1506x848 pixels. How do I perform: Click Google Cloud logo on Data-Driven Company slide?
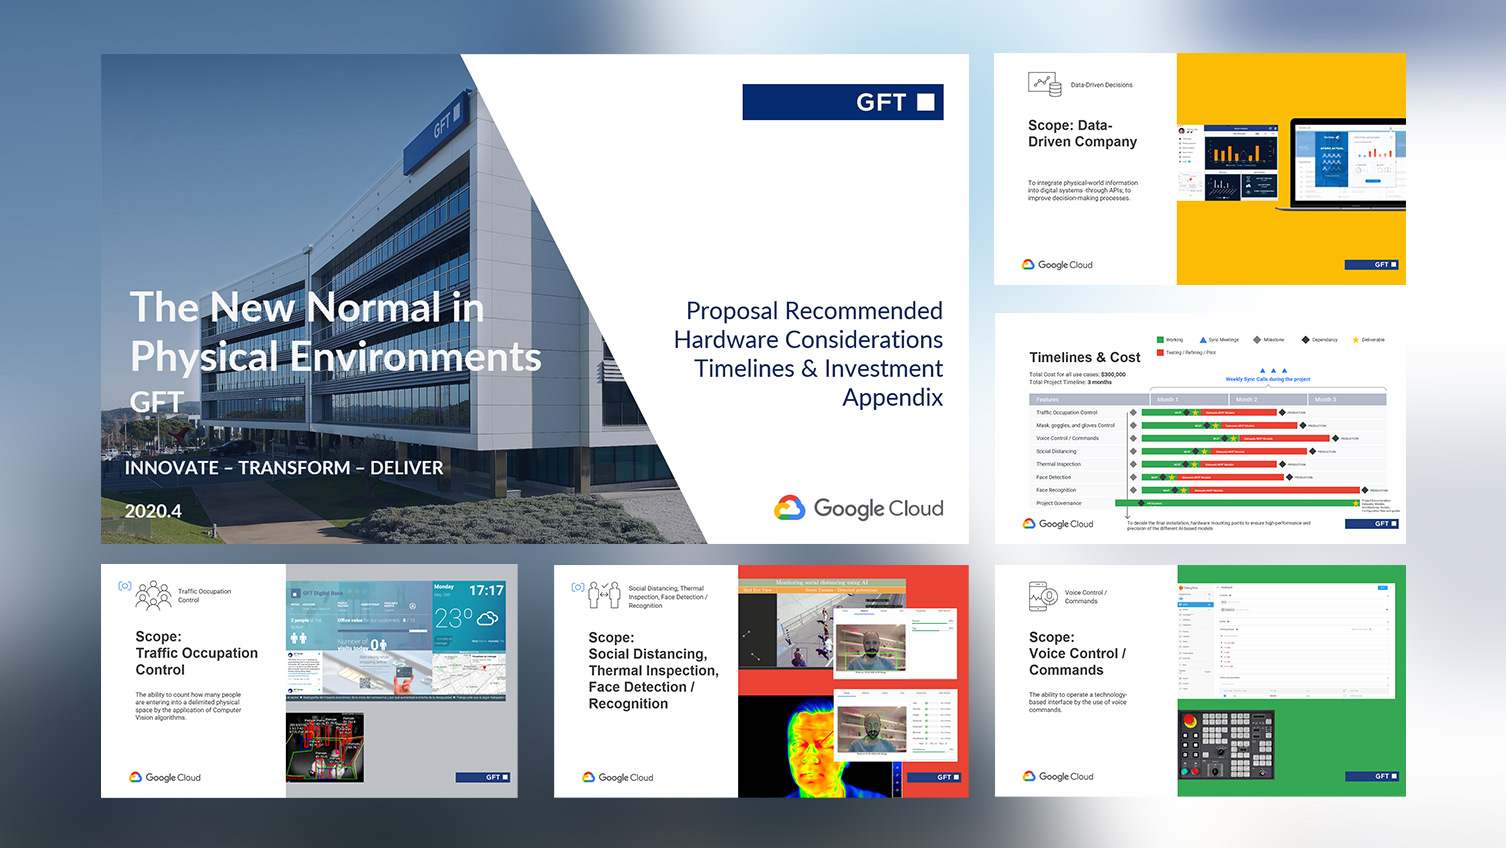pos(1057,265)
